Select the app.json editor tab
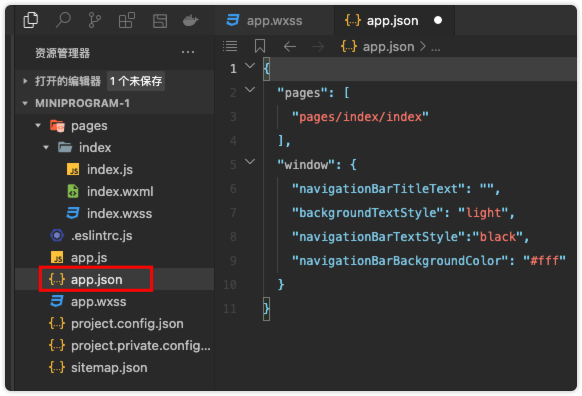Screen dimensions: 582x396 (x=394, y=20)
